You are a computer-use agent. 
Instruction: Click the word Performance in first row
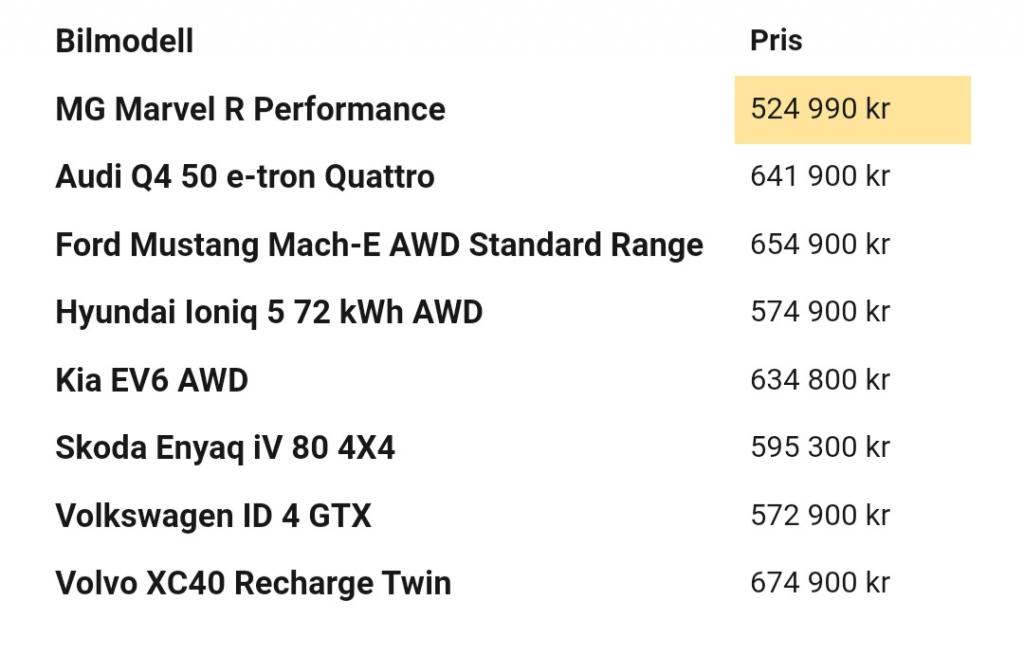349,109
